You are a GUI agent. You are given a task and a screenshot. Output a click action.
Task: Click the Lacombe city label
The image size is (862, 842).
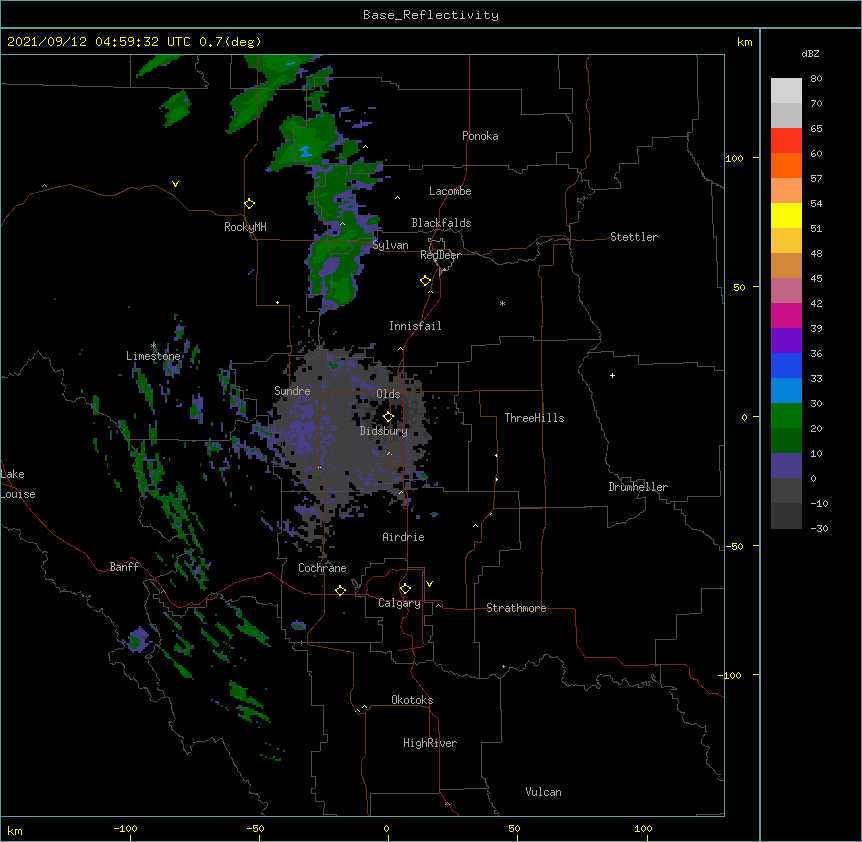(x=450, y=191)
